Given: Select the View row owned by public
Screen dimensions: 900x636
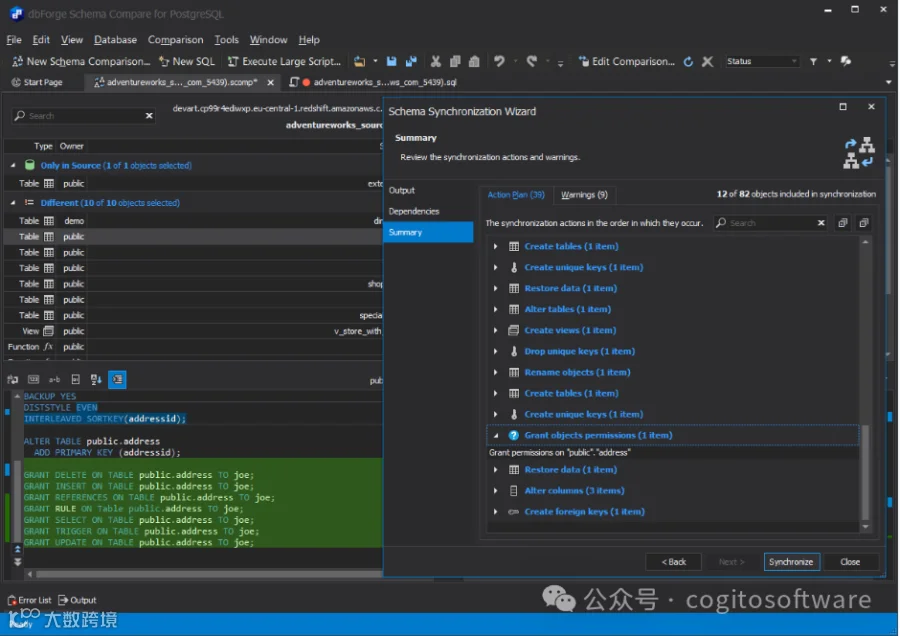Looking at the screenshot, I should pyautogui.click(x=193, y=331).
